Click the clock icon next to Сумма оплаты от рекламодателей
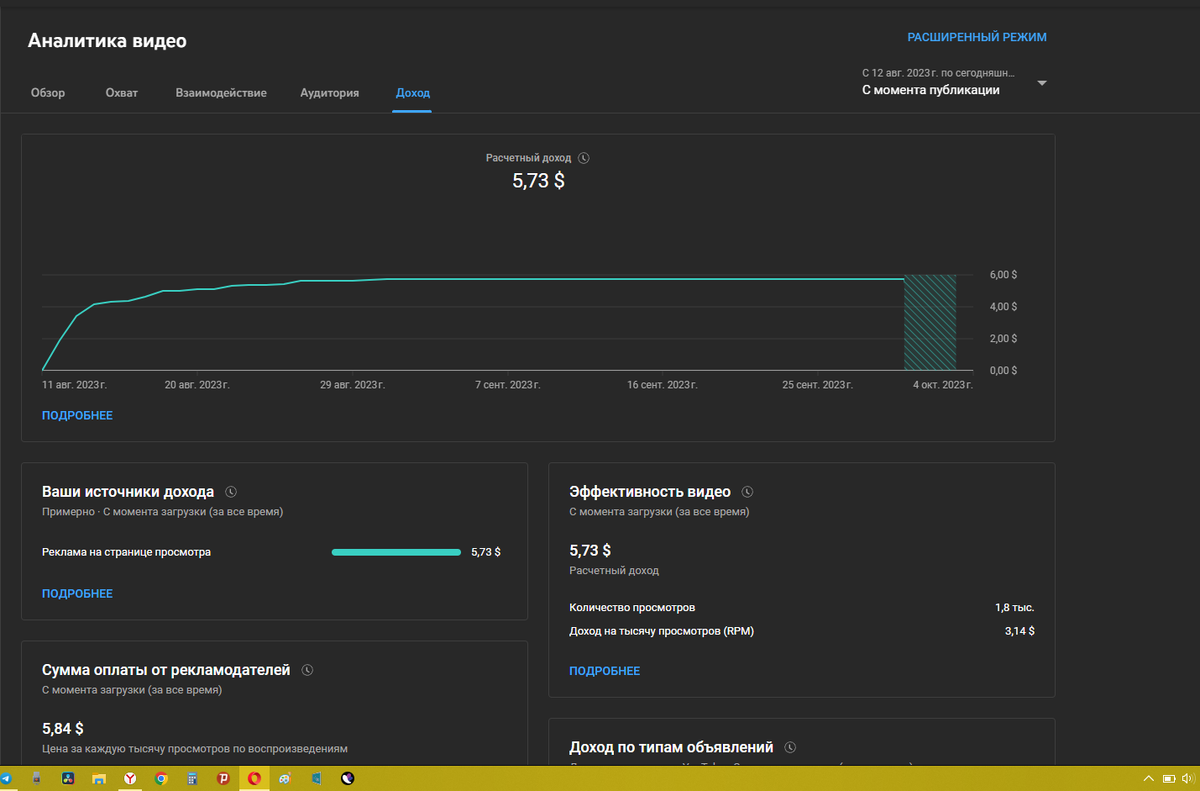Viewport: 1200px width, 791px height. 308,670
